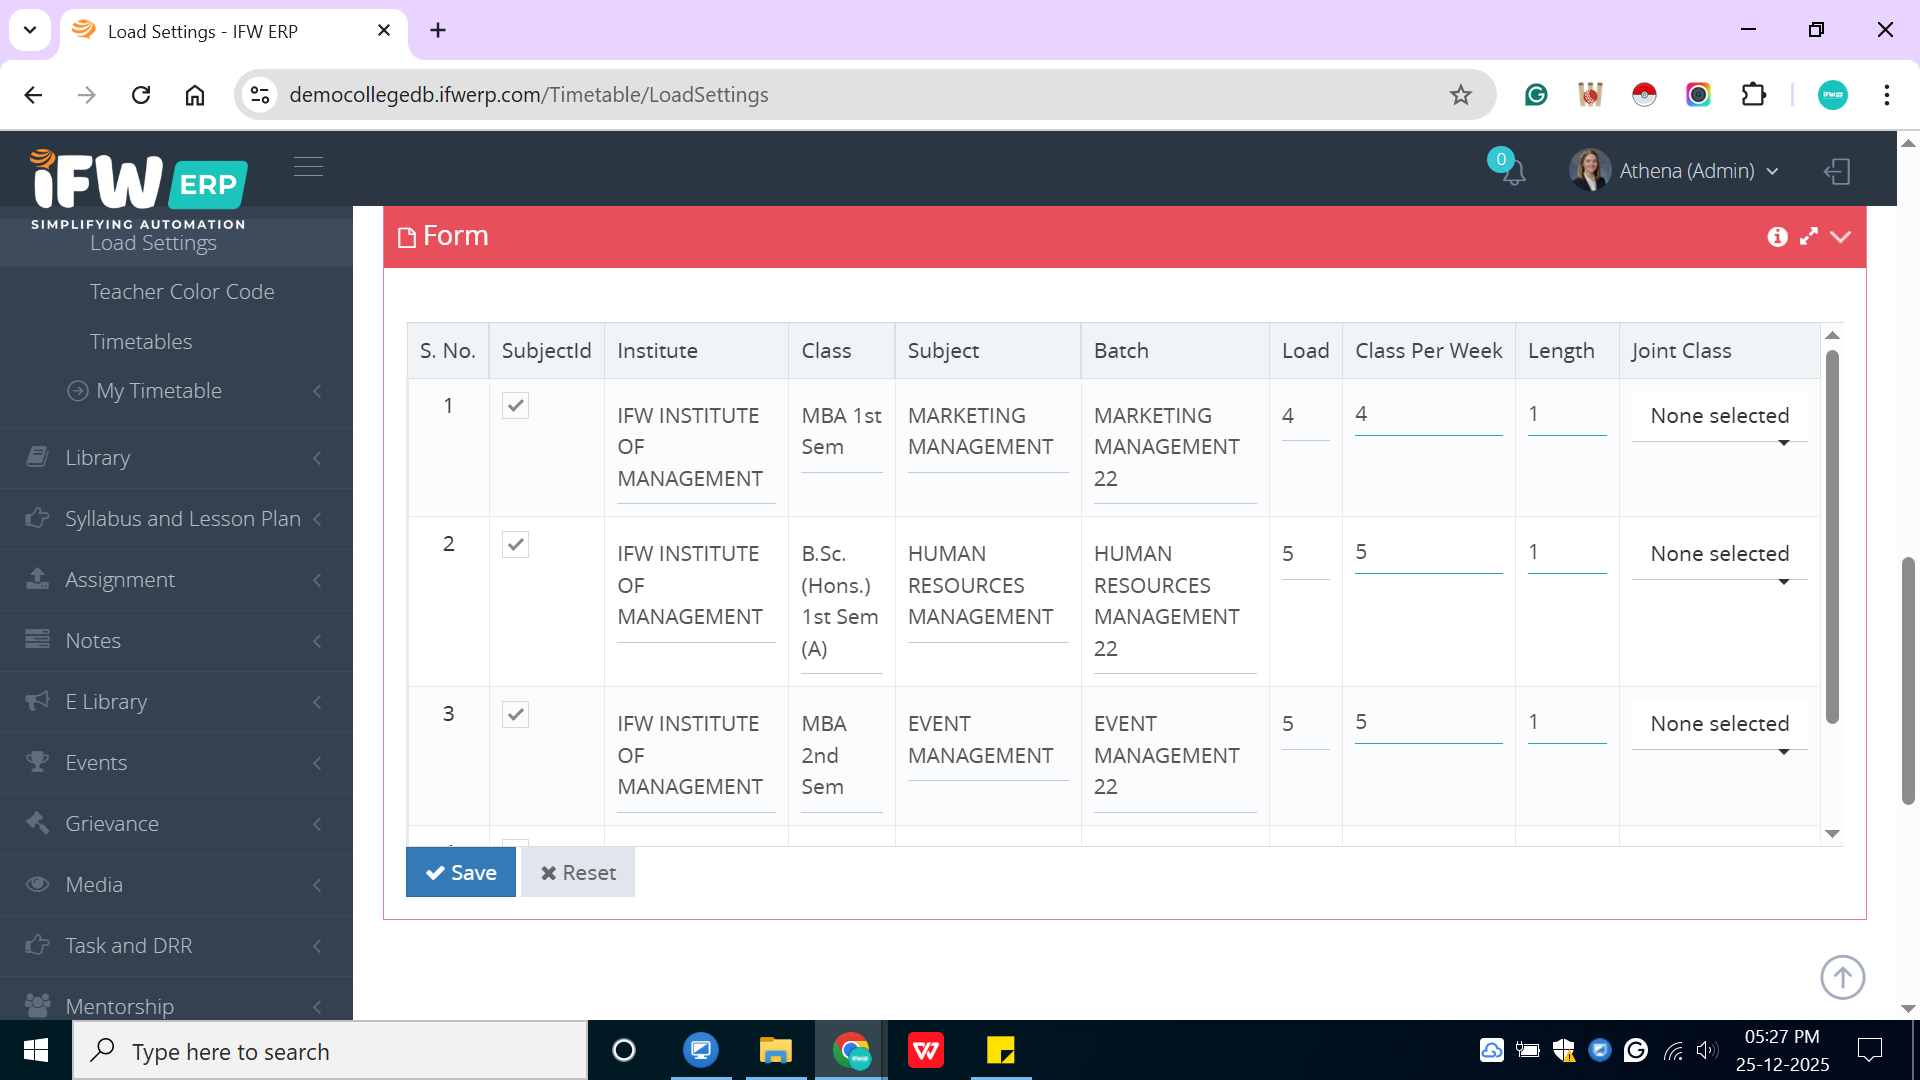The width and height of the screenshot is (1920, 1080).
Task: Click the scroll-to-top arrow circle
Action: click(1842, 977)
